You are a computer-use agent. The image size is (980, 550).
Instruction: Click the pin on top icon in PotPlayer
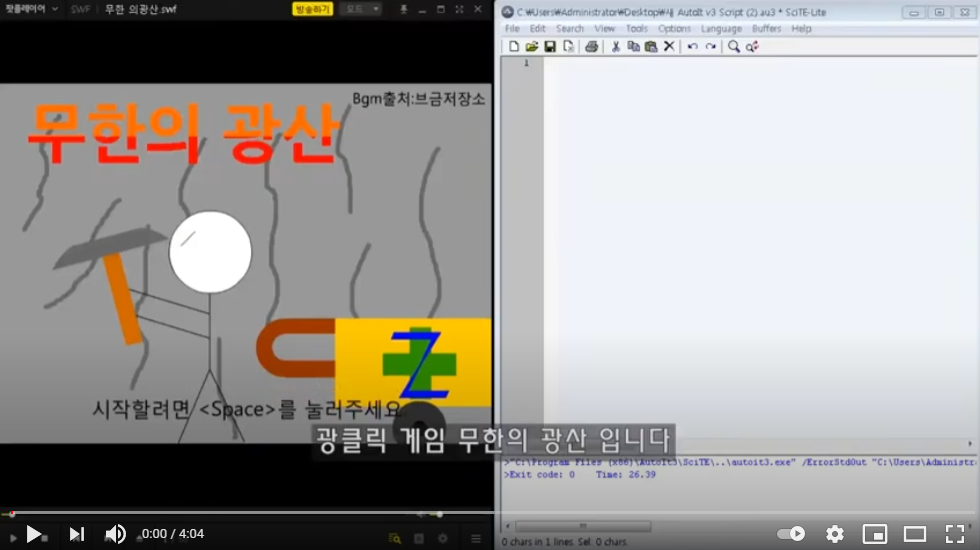pyautogui.click(x=403, y=9)
